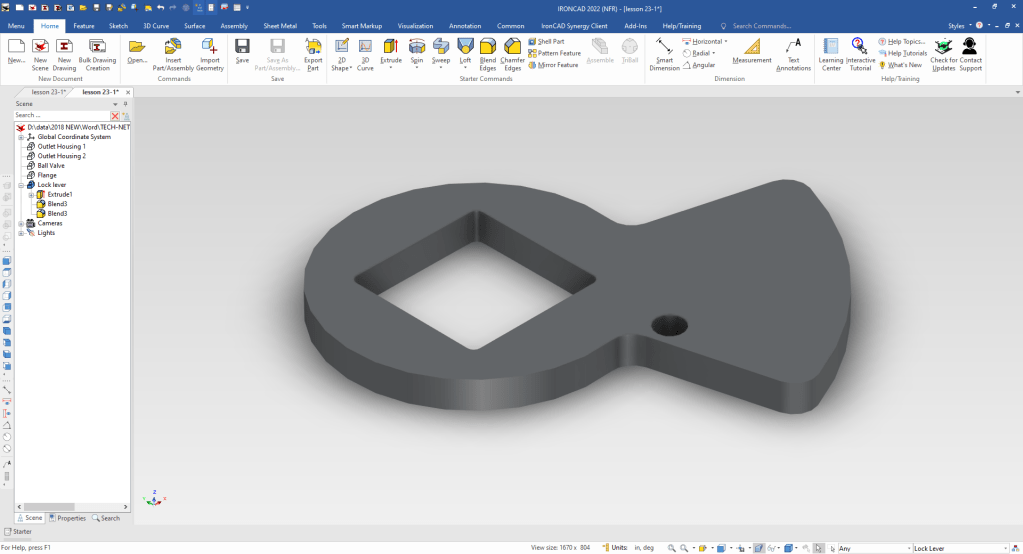The width and height of the screenshot is (1023, 554).
Task: Open the Smart Dimension tool
Action: tap(664, 46)
